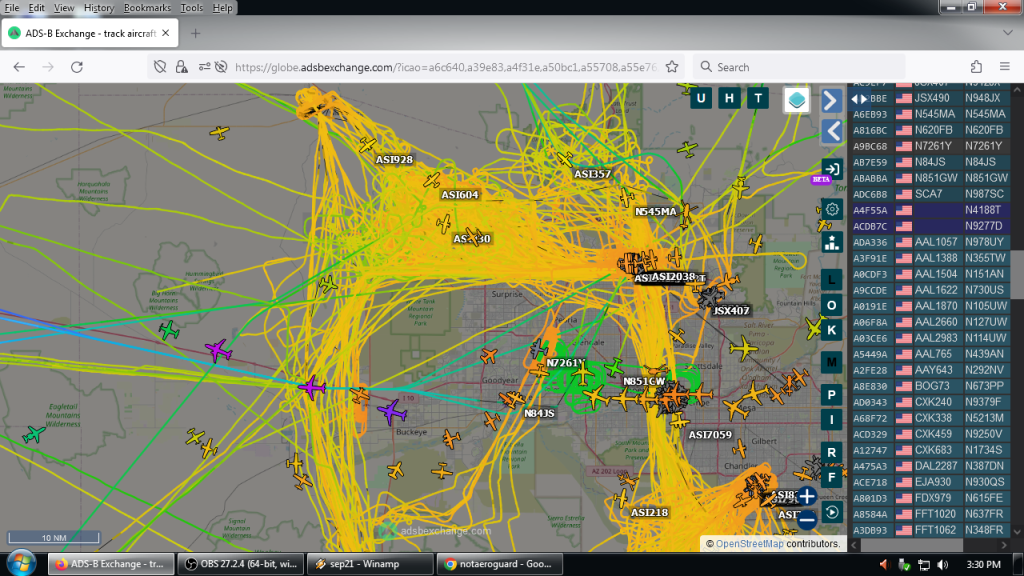The width and height of the screenshot is (1024, 576).
Task: Reload the current page
Action: point(77,67)
